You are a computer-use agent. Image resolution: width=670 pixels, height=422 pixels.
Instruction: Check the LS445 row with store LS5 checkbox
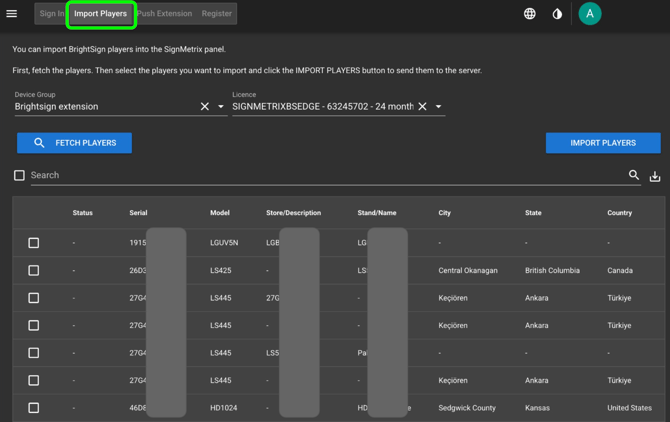click(x=33, y=353)
